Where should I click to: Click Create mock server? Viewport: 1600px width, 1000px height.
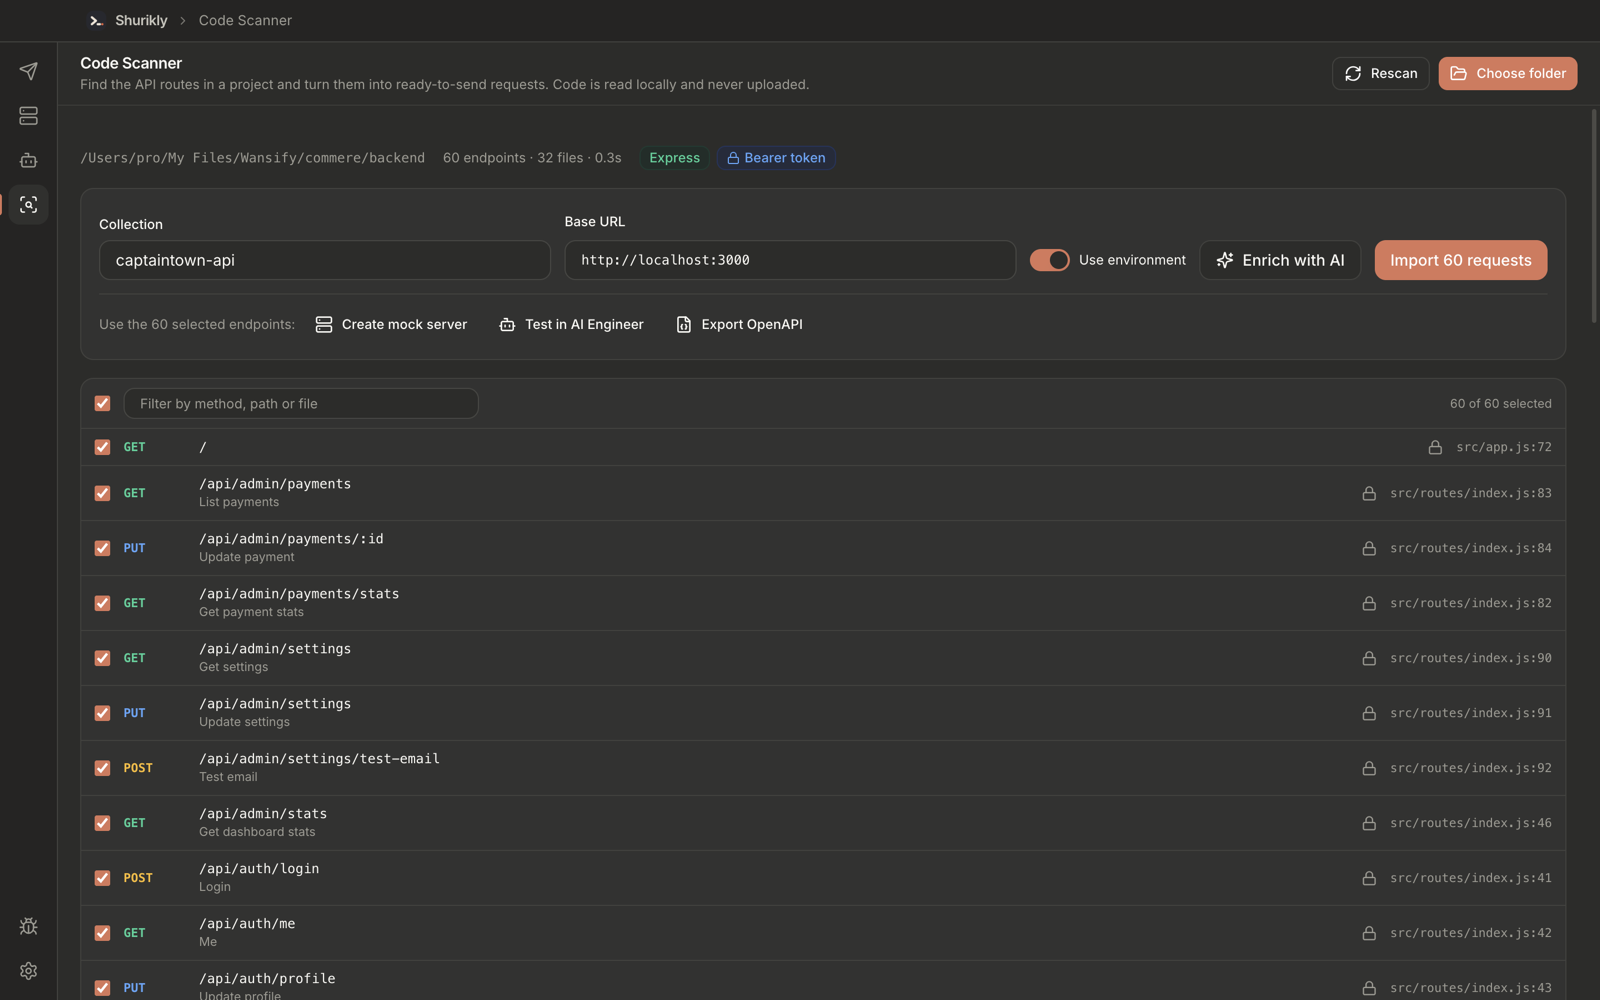pyautogui.click(x=391, y=324)
